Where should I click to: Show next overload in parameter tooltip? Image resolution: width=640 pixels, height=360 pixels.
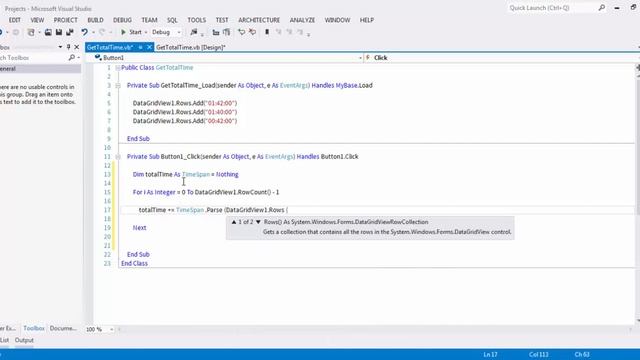(258, 222)
